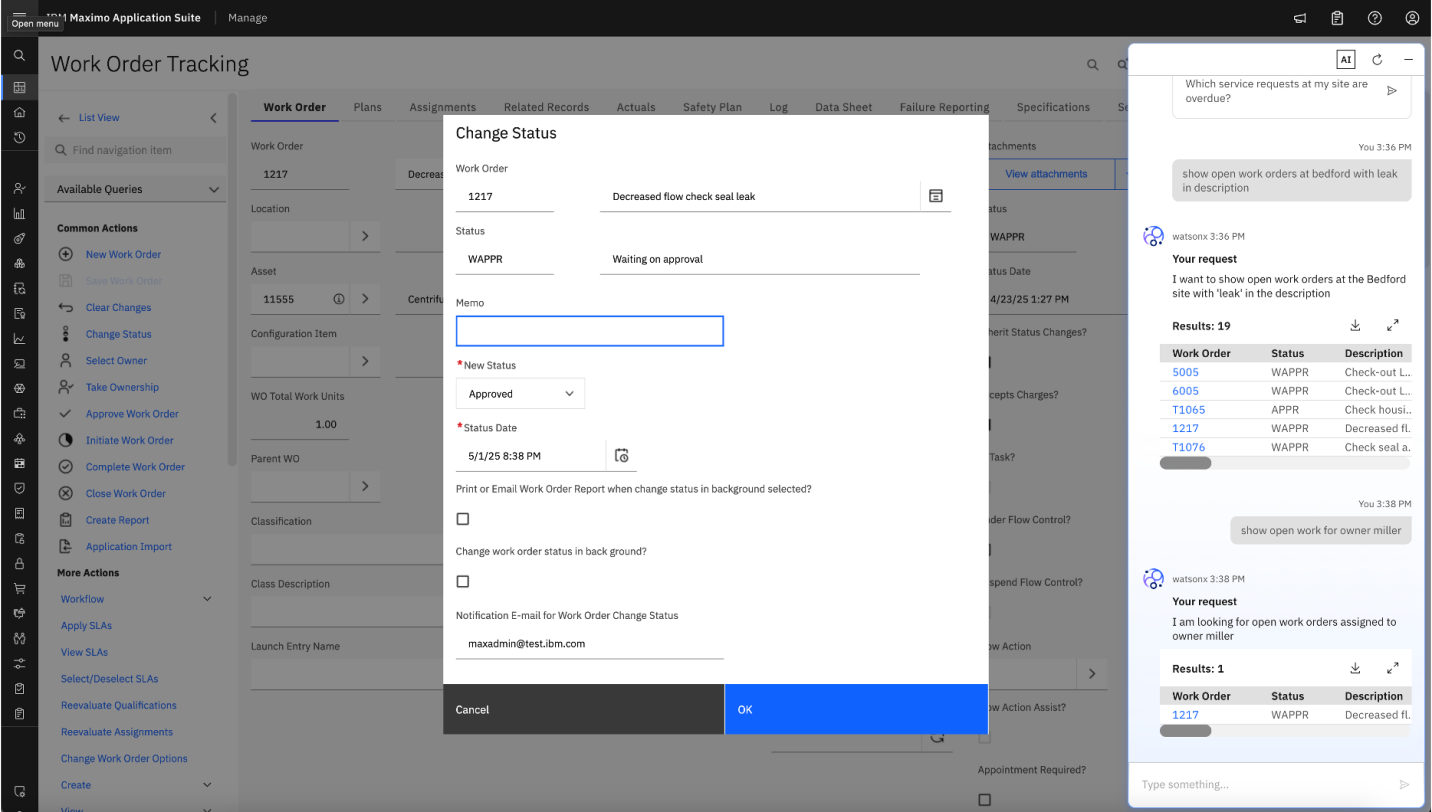
Task: Click OK to confirm the status change
Action: [x=856, y=709]
